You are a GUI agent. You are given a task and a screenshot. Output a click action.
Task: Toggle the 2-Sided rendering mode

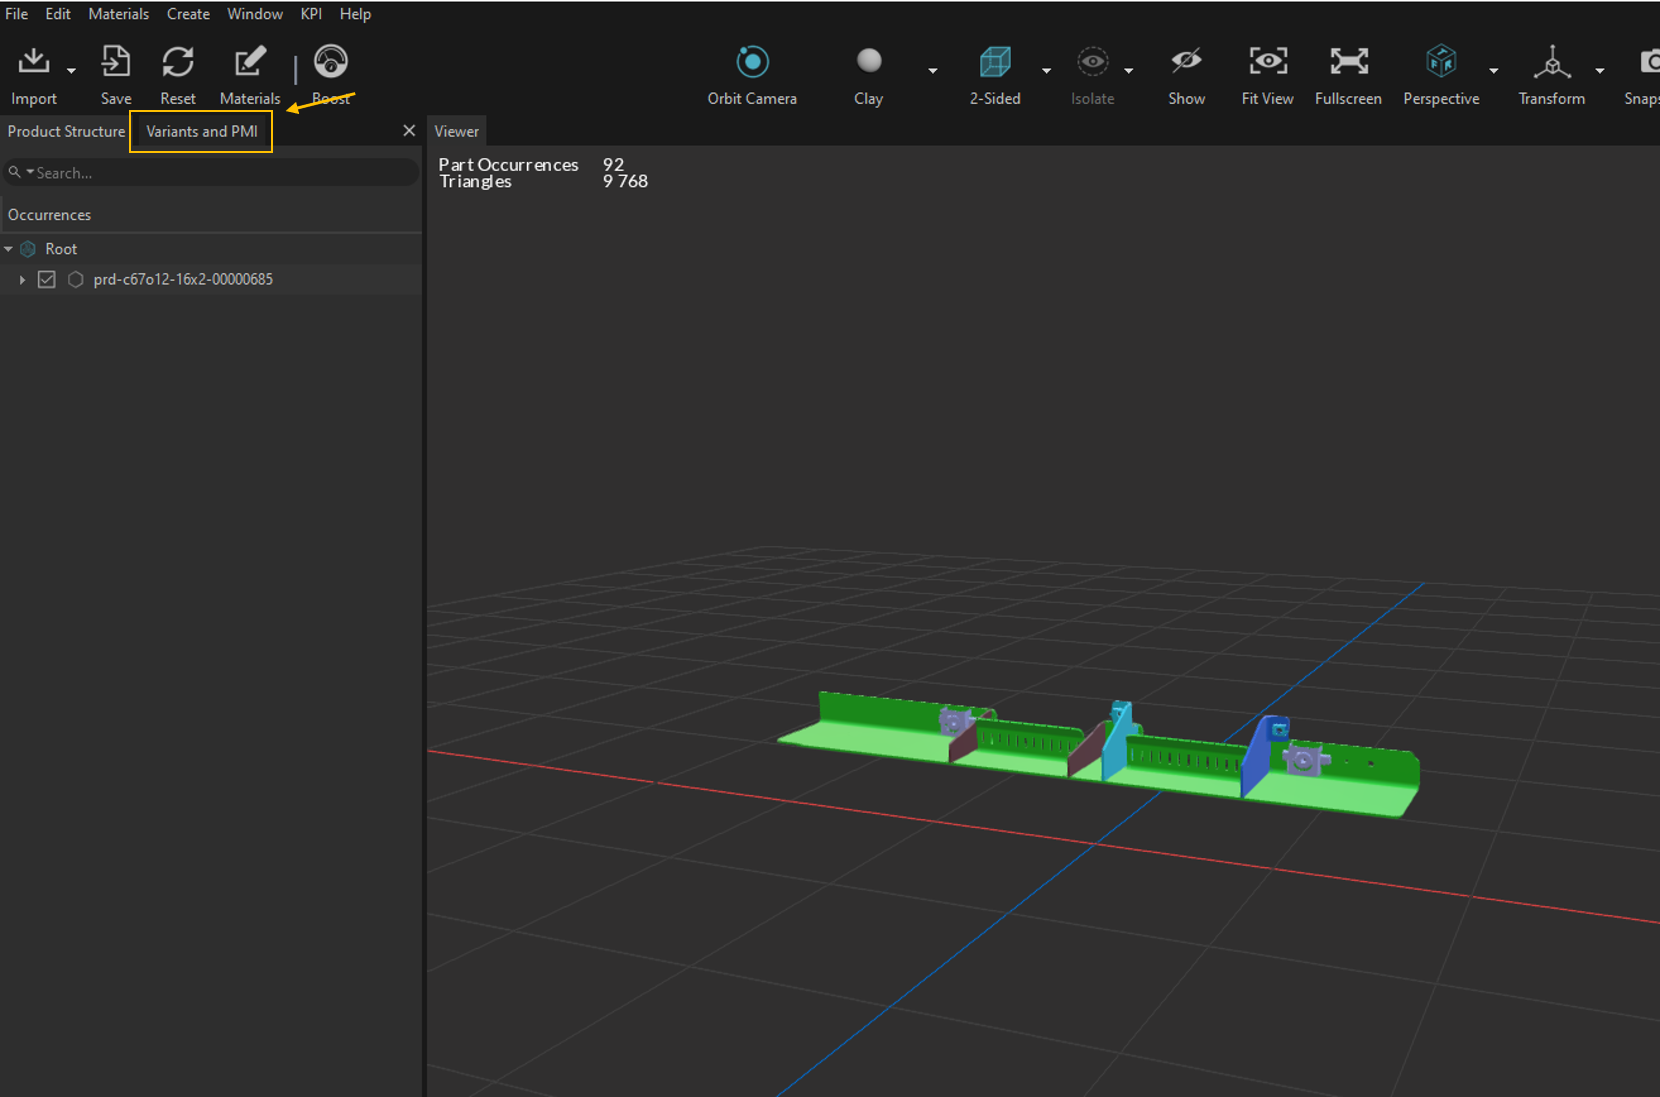pyautogui.click(x=994, y=62)
